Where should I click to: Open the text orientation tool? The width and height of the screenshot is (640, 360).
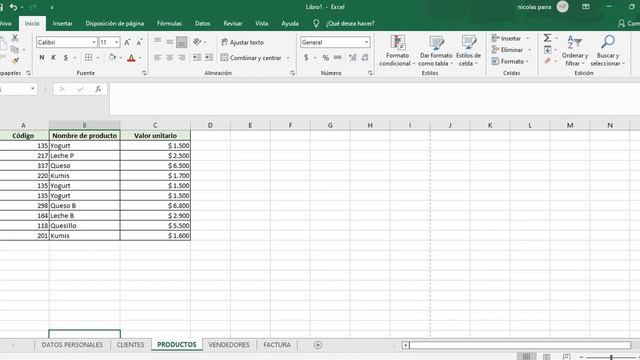point(198,42)
